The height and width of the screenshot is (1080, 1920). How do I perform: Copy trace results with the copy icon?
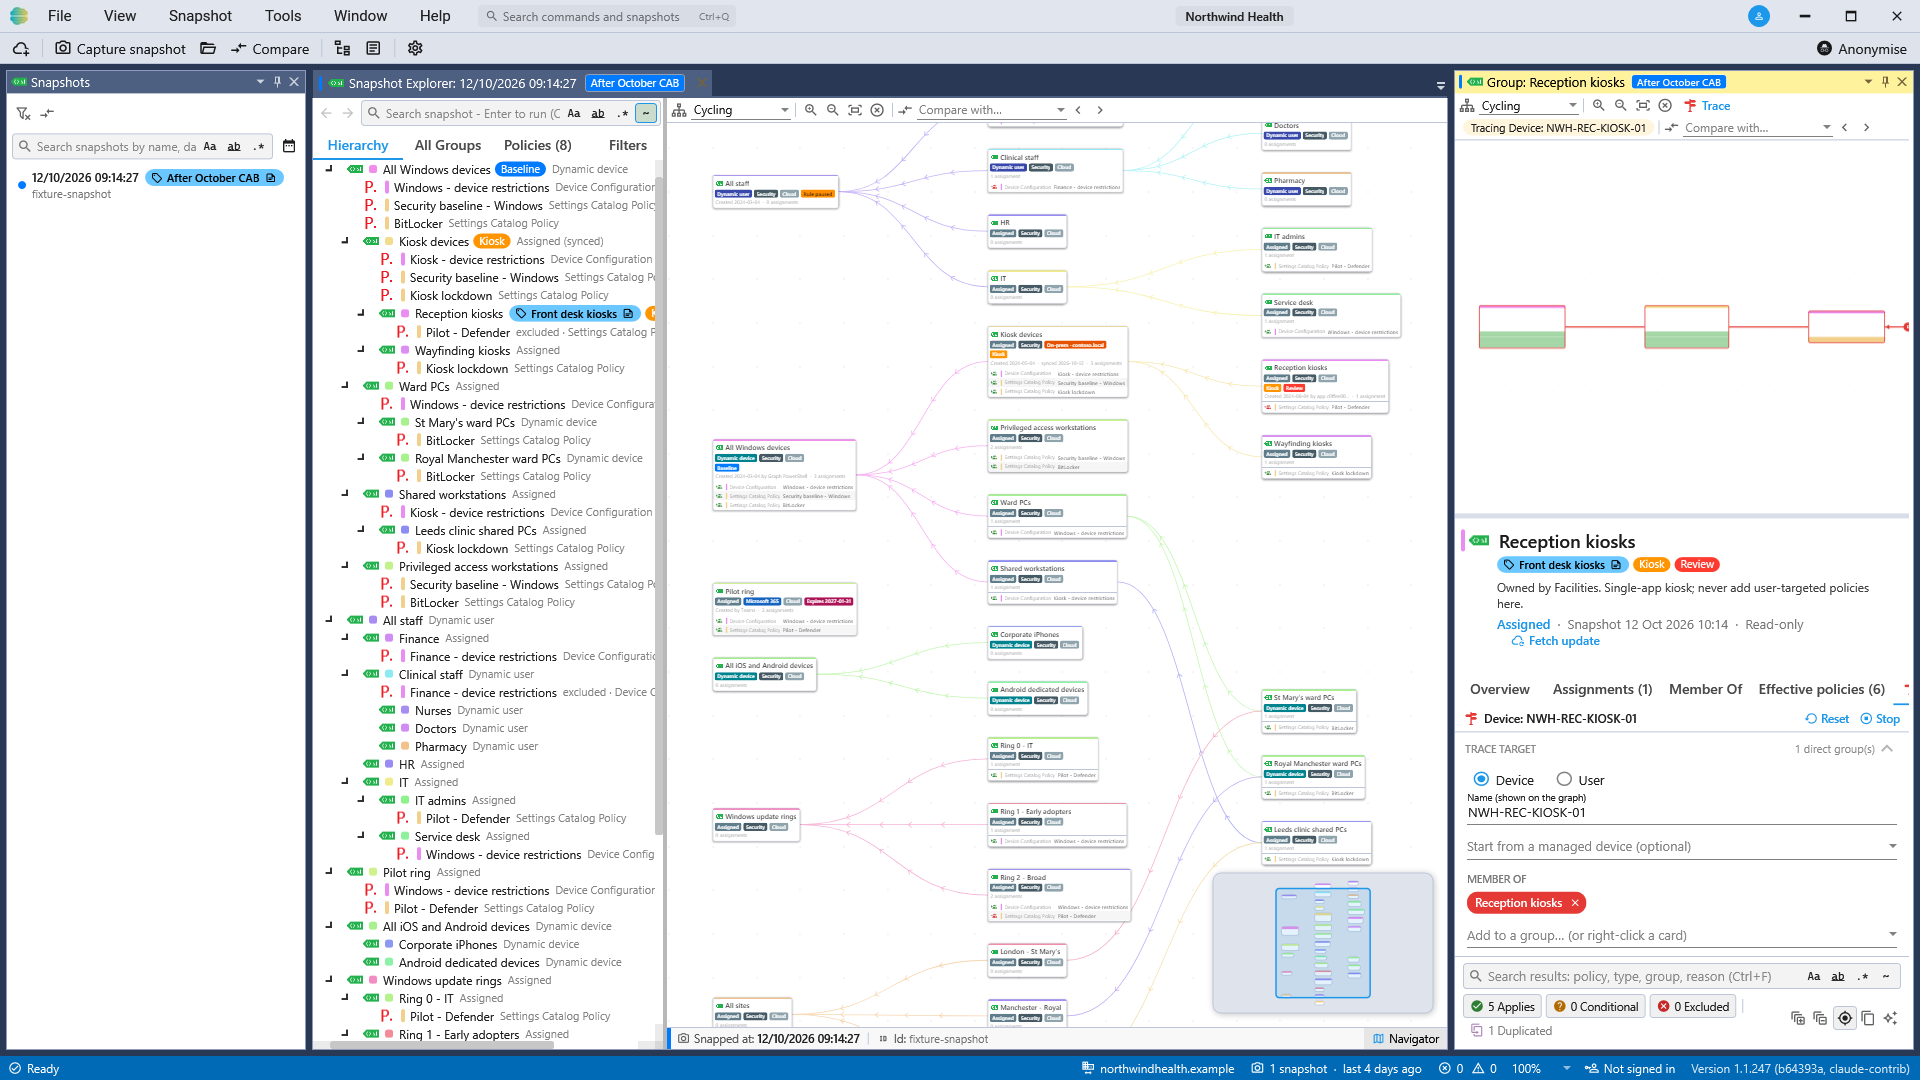coord(1867,1018)
